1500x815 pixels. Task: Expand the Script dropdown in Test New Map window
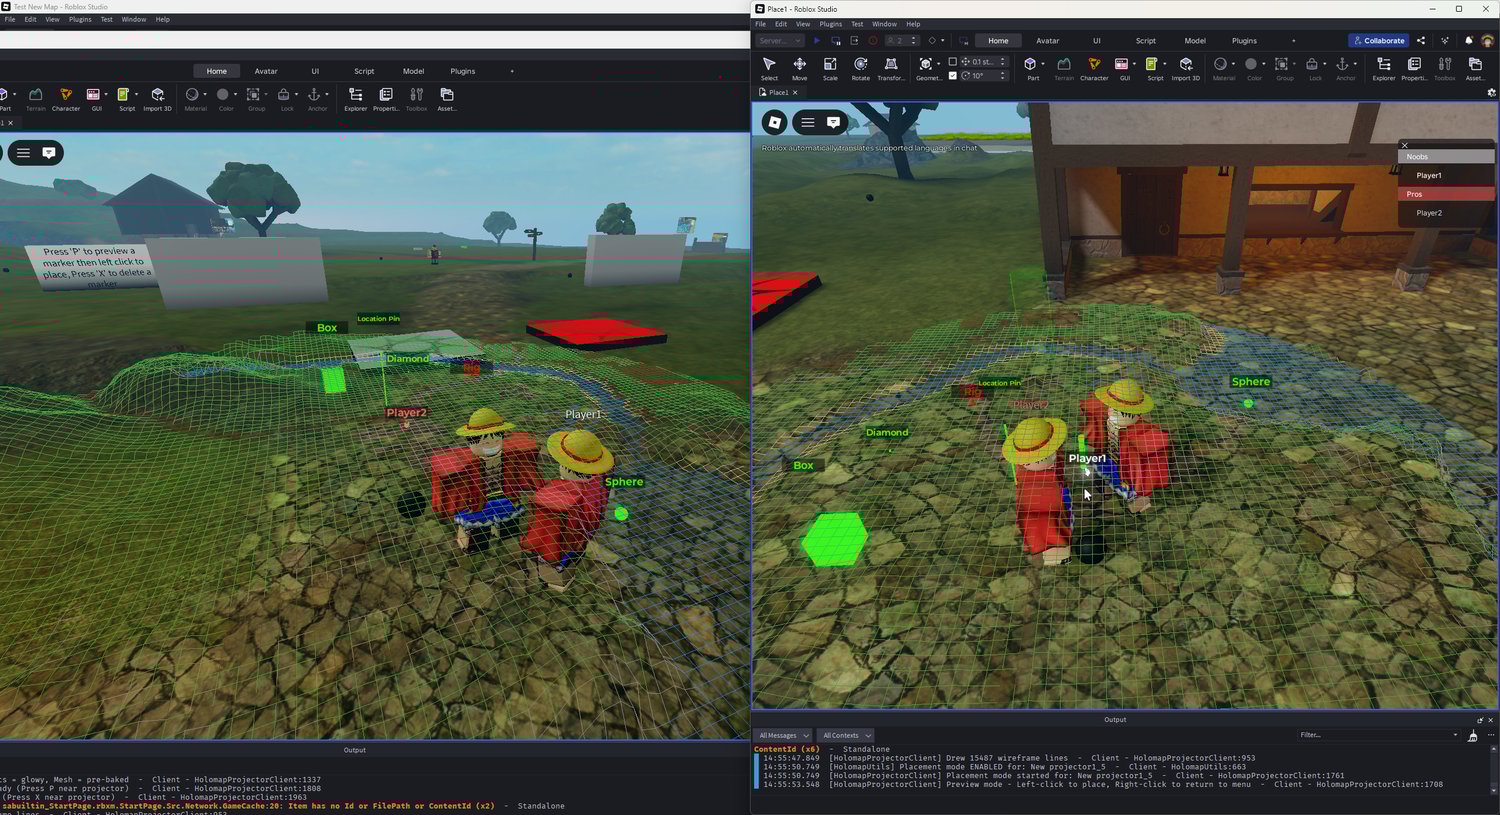136,94
